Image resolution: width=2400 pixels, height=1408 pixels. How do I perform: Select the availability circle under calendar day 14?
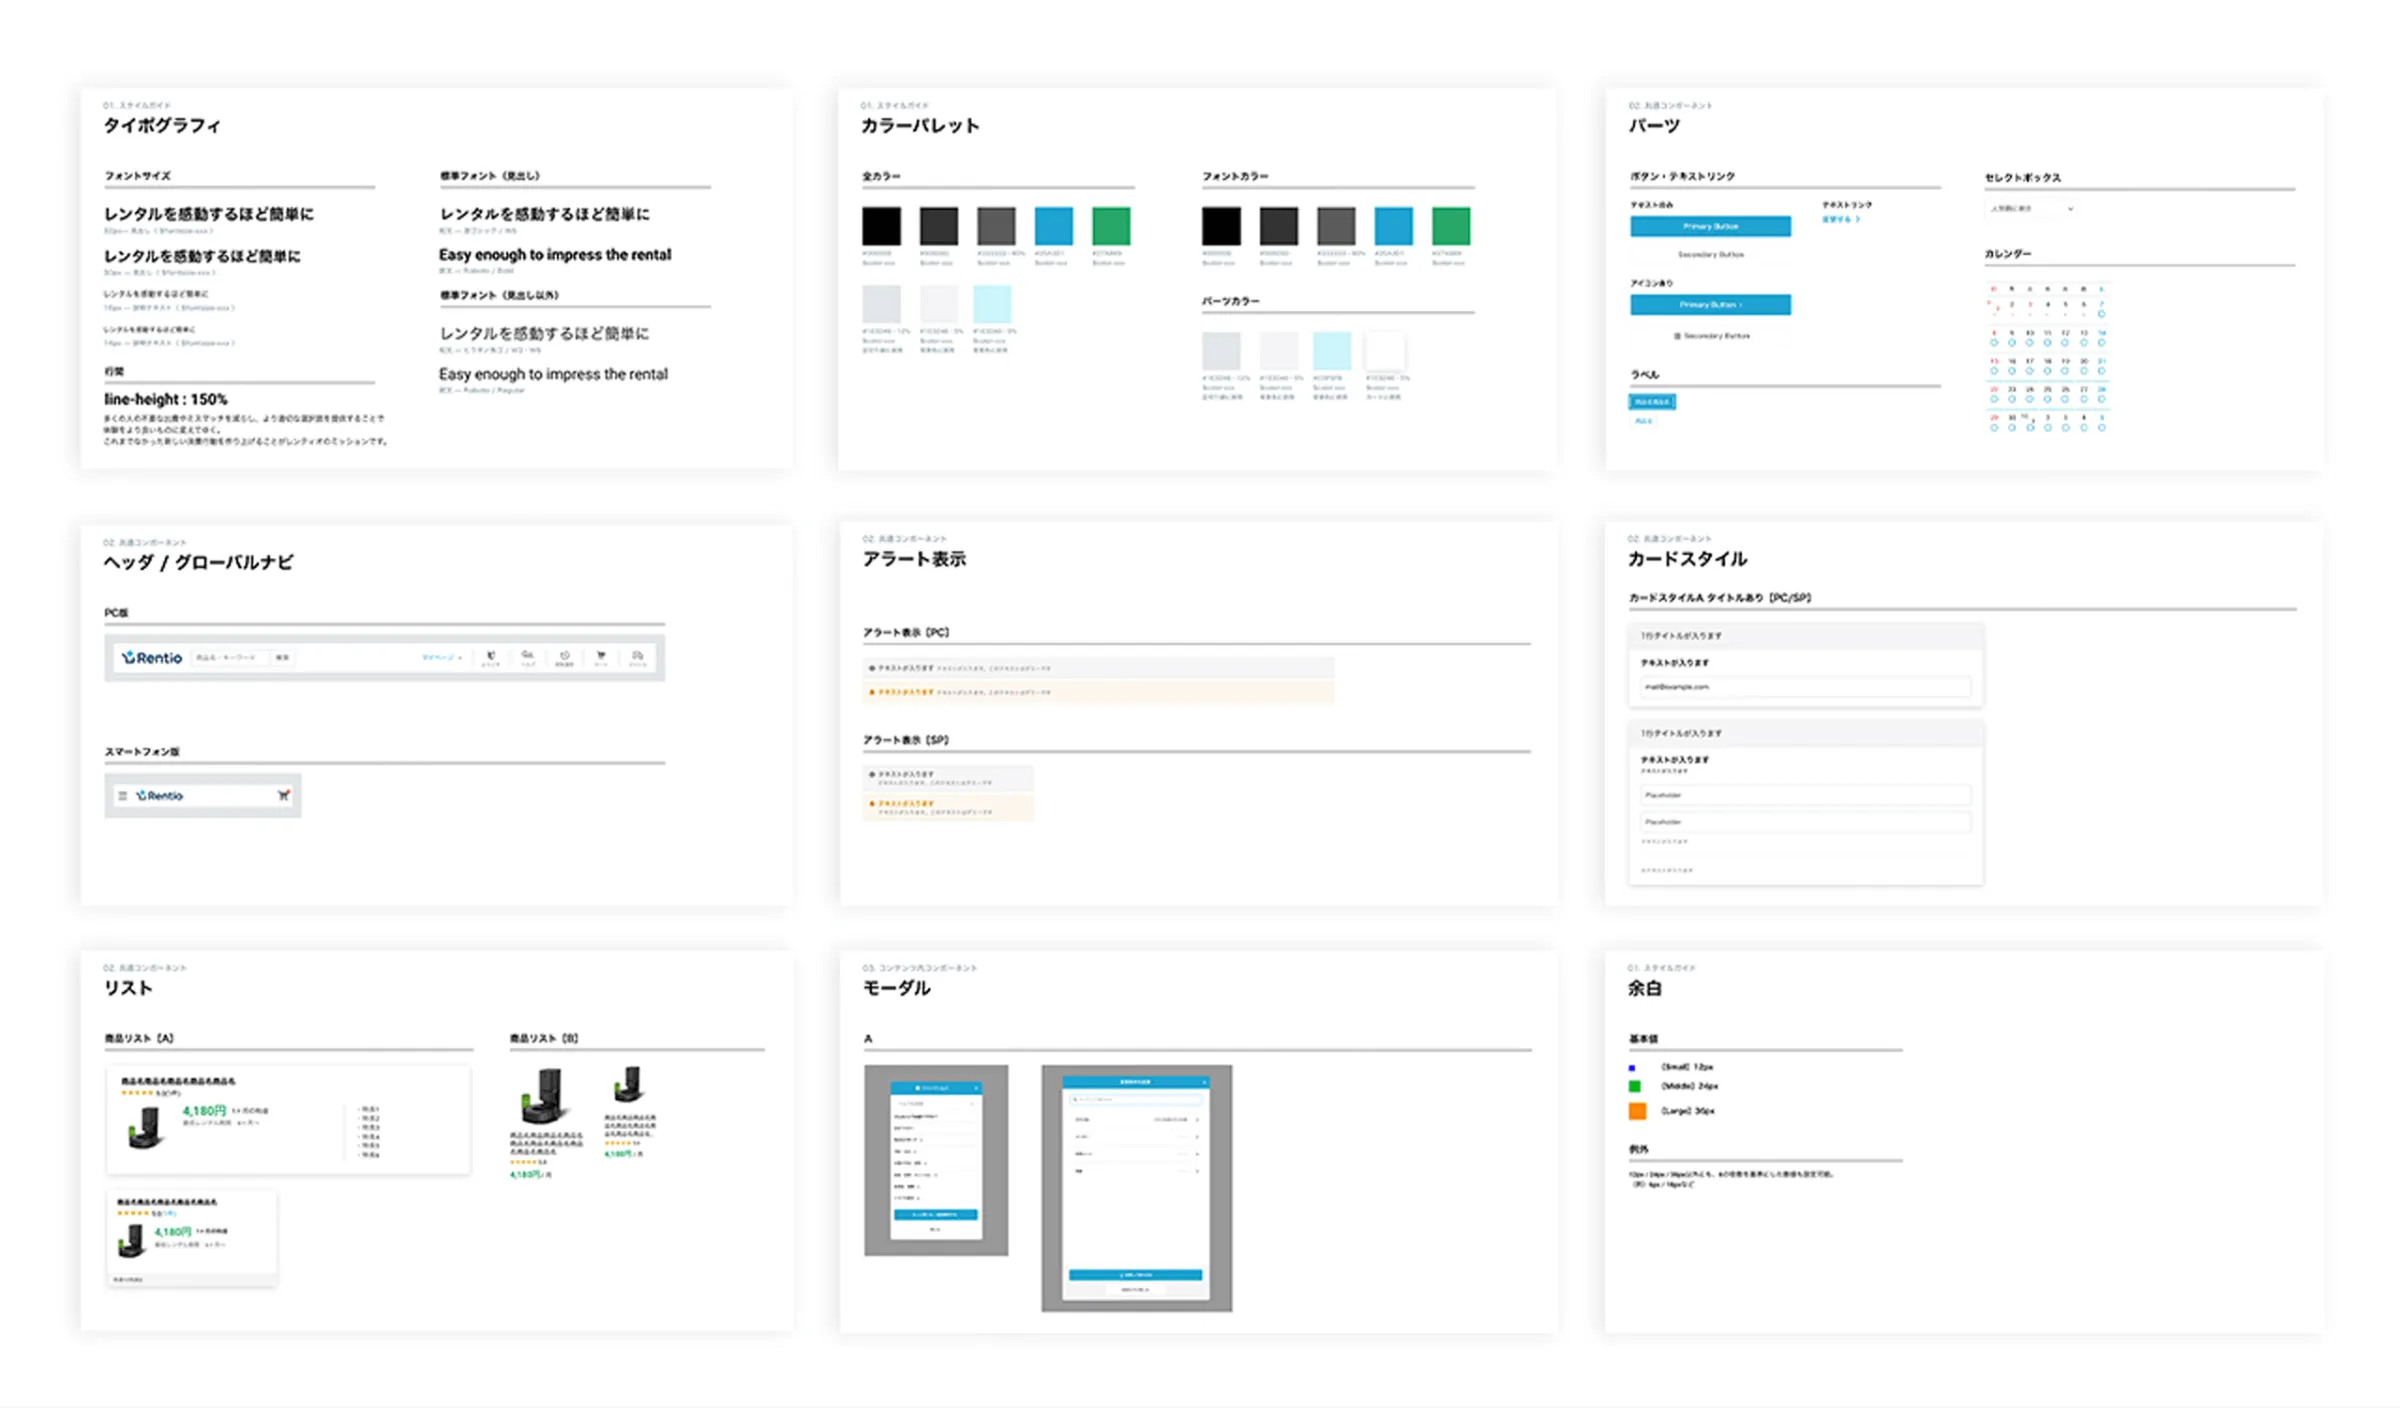(x=2102, y=343)
